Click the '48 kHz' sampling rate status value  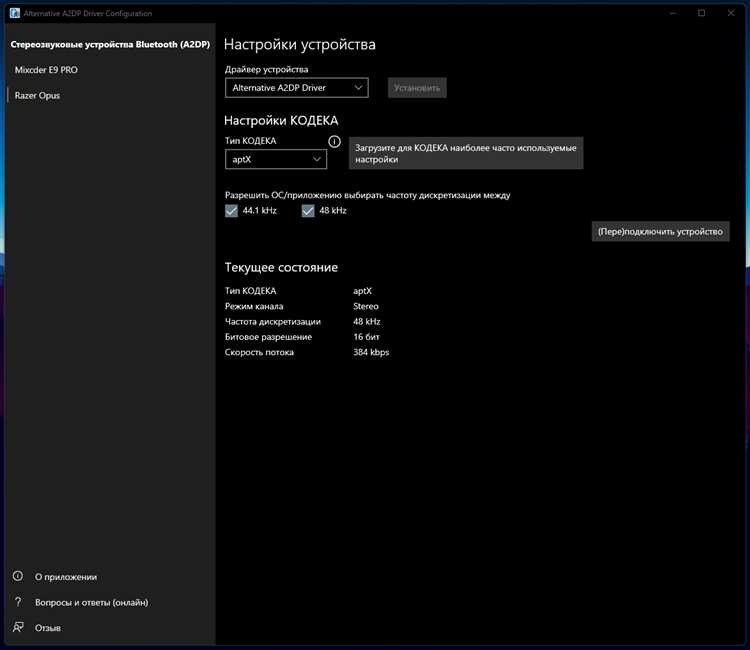367,321
